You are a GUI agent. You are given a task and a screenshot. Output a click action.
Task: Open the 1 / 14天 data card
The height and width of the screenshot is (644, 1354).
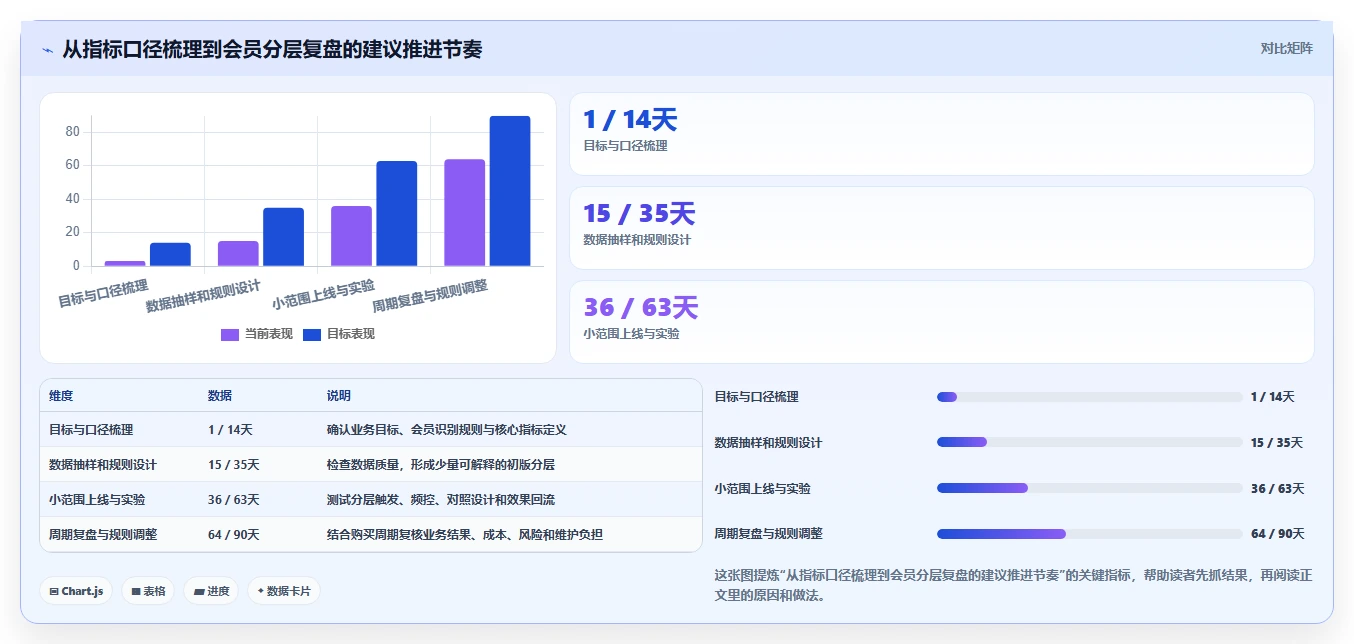(941, 134)
